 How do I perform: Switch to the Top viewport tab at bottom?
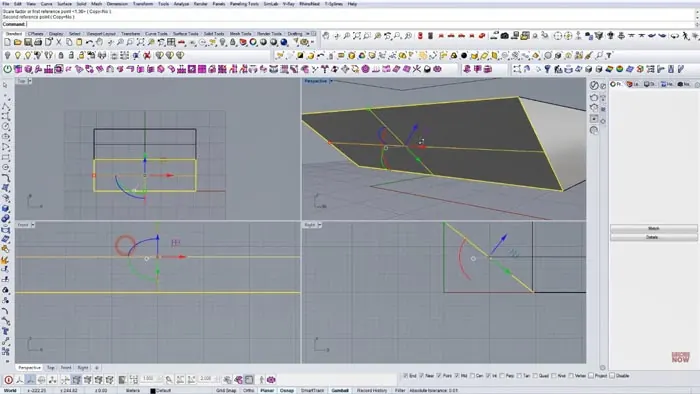50,368
